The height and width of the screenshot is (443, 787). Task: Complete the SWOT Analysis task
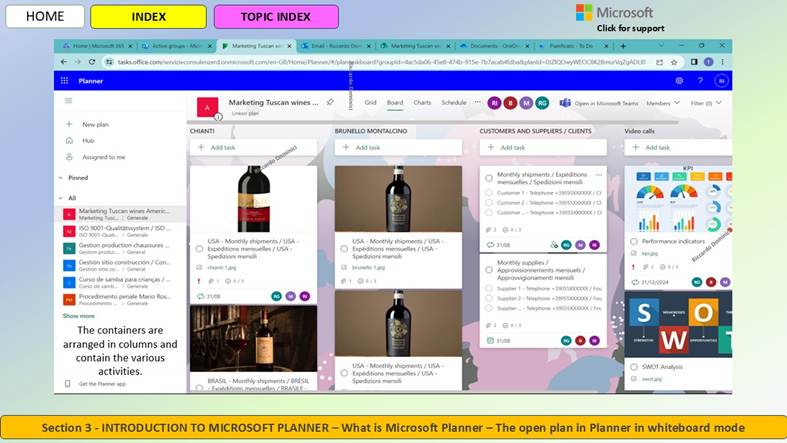[634, 367]
